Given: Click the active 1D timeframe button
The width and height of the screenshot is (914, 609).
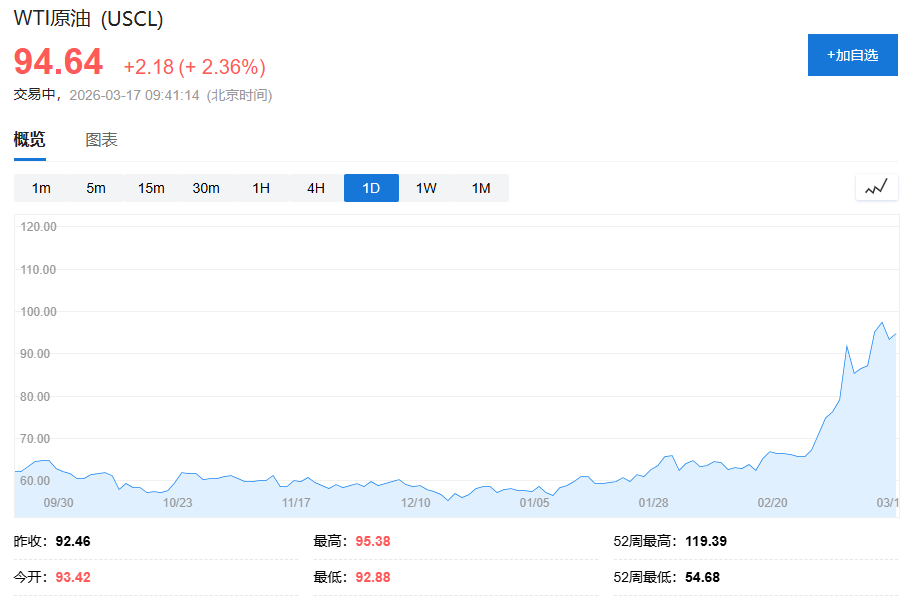Looking at the screenshot, I should point(371,188).
